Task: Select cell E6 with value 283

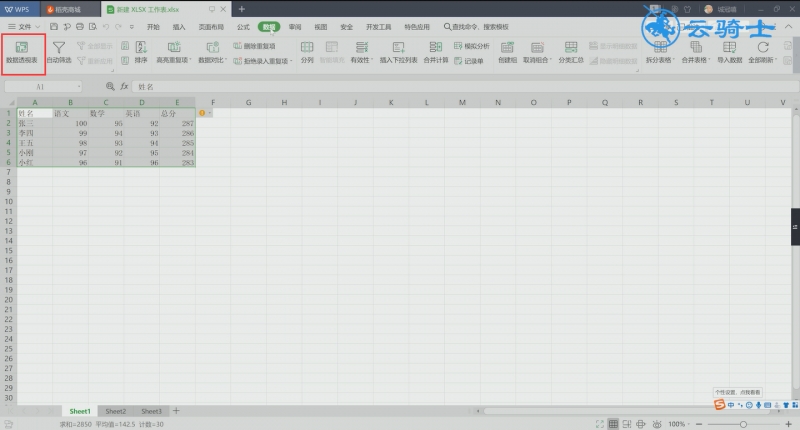Action: click(x=177, y=162)
